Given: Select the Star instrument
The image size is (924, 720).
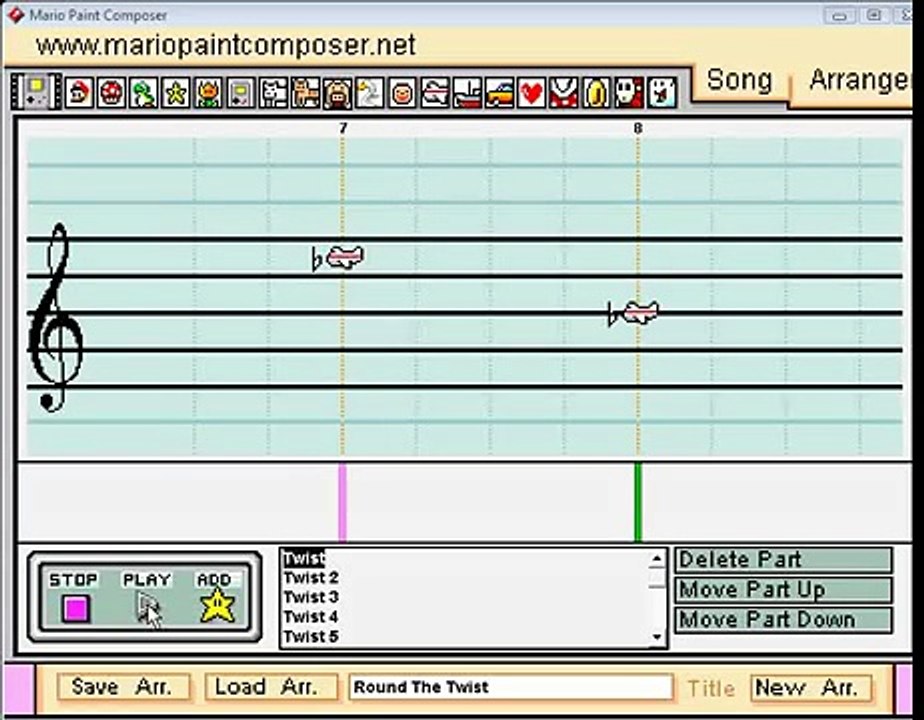Looking at the screenshot, I should point(176,93).
